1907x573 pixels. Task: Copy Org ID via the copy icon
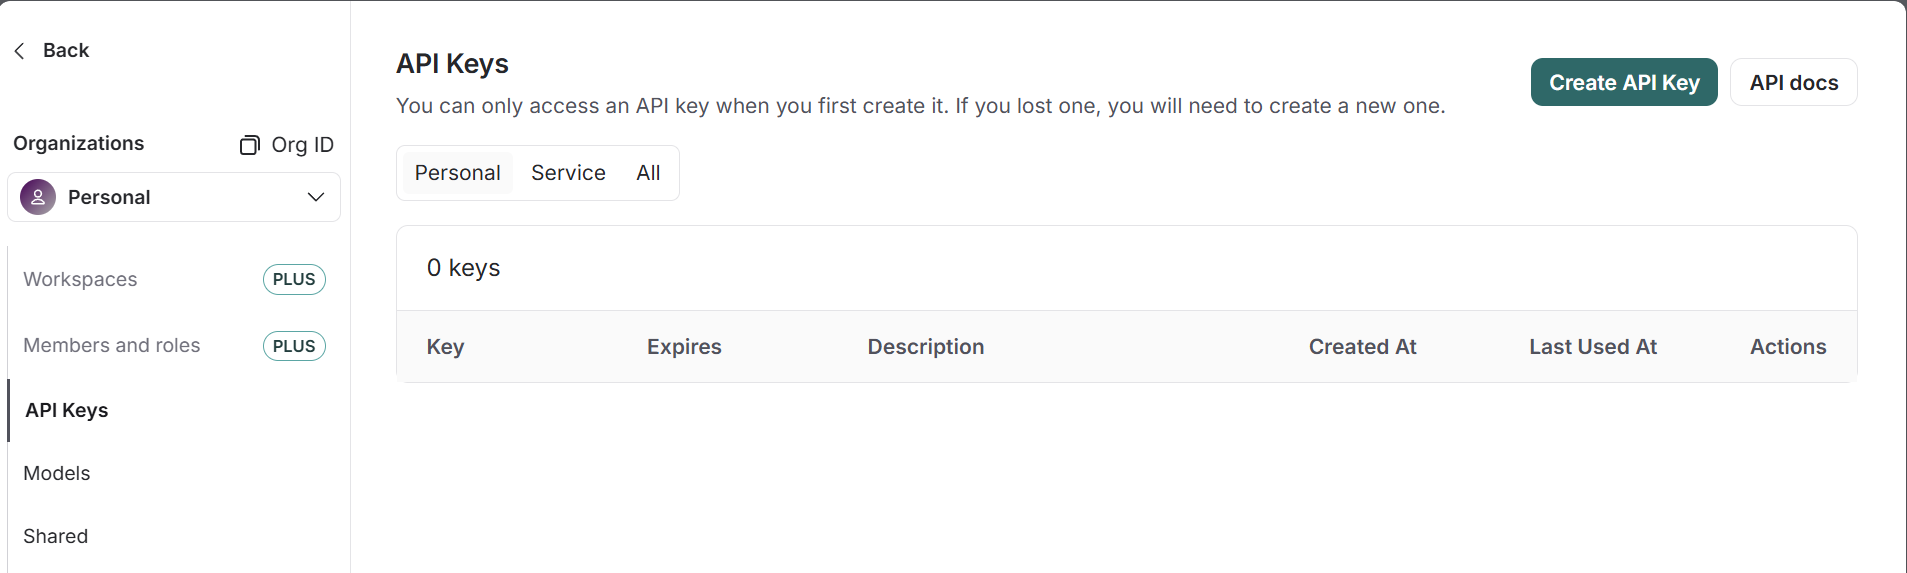249,145
